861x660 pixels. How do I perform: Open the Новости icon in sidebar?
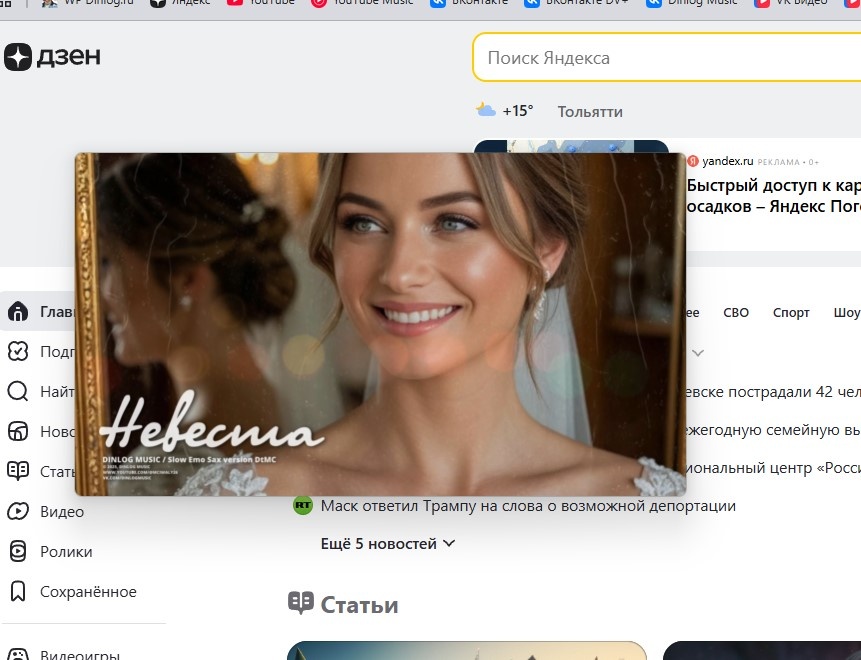[18, 432]
